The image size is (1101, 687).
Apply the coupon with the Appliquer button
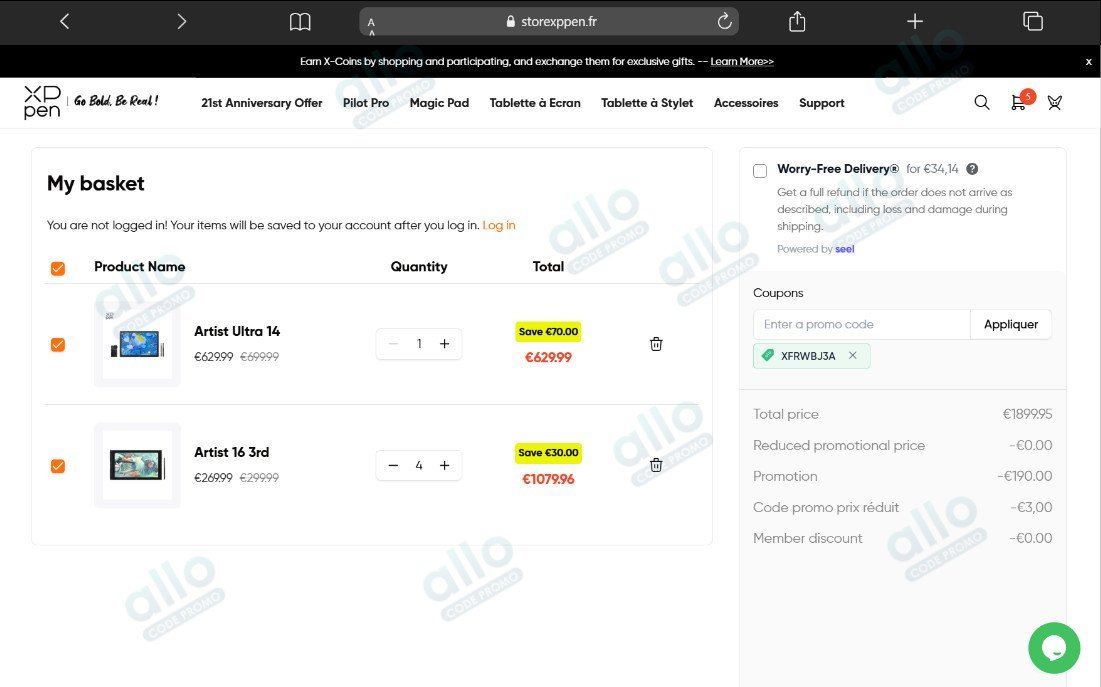[1010, 324]
